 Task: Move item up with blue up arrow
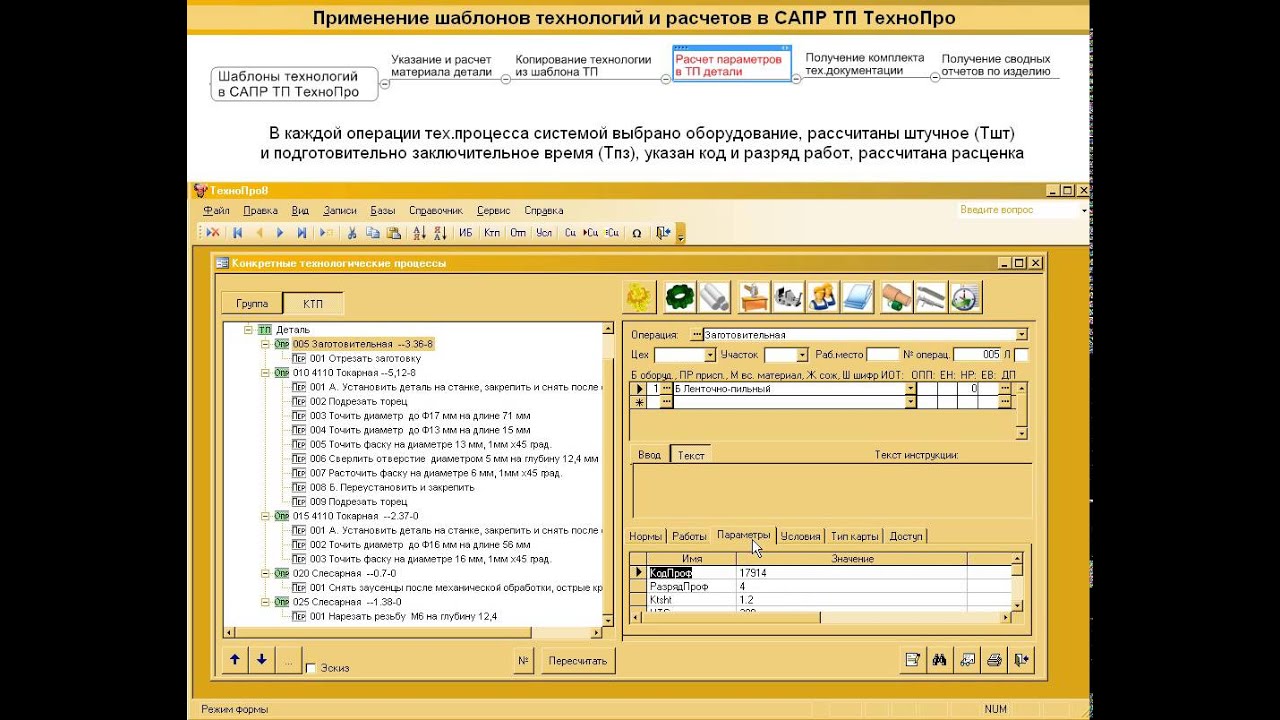235,660
